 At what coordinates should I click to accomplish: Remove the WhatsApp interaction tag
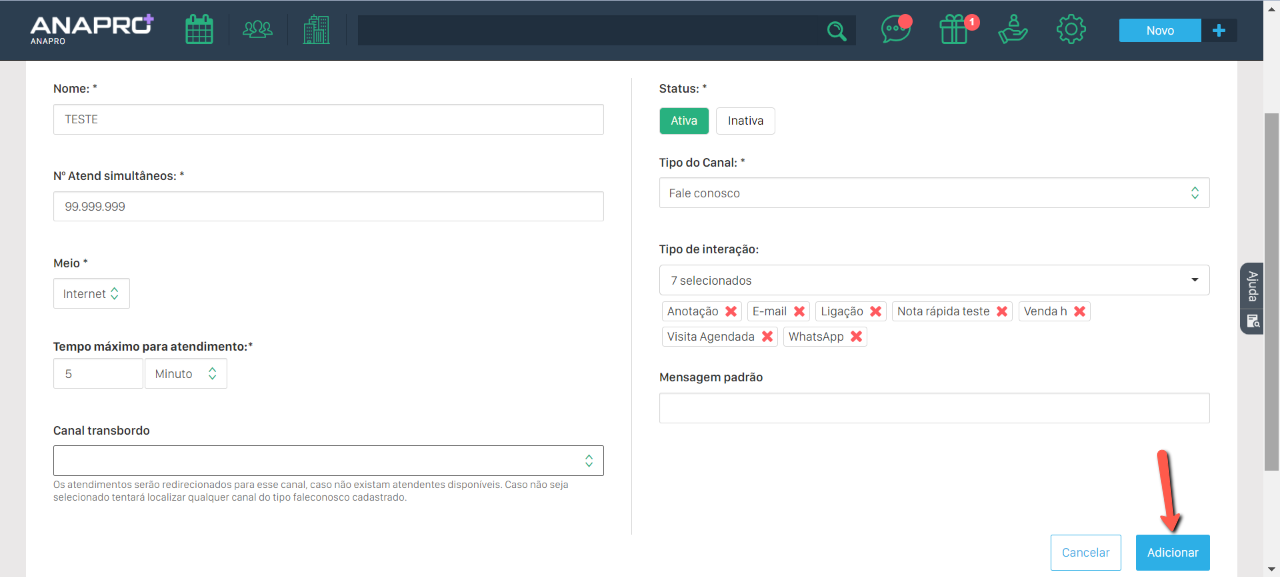click(x=856, y=337)
